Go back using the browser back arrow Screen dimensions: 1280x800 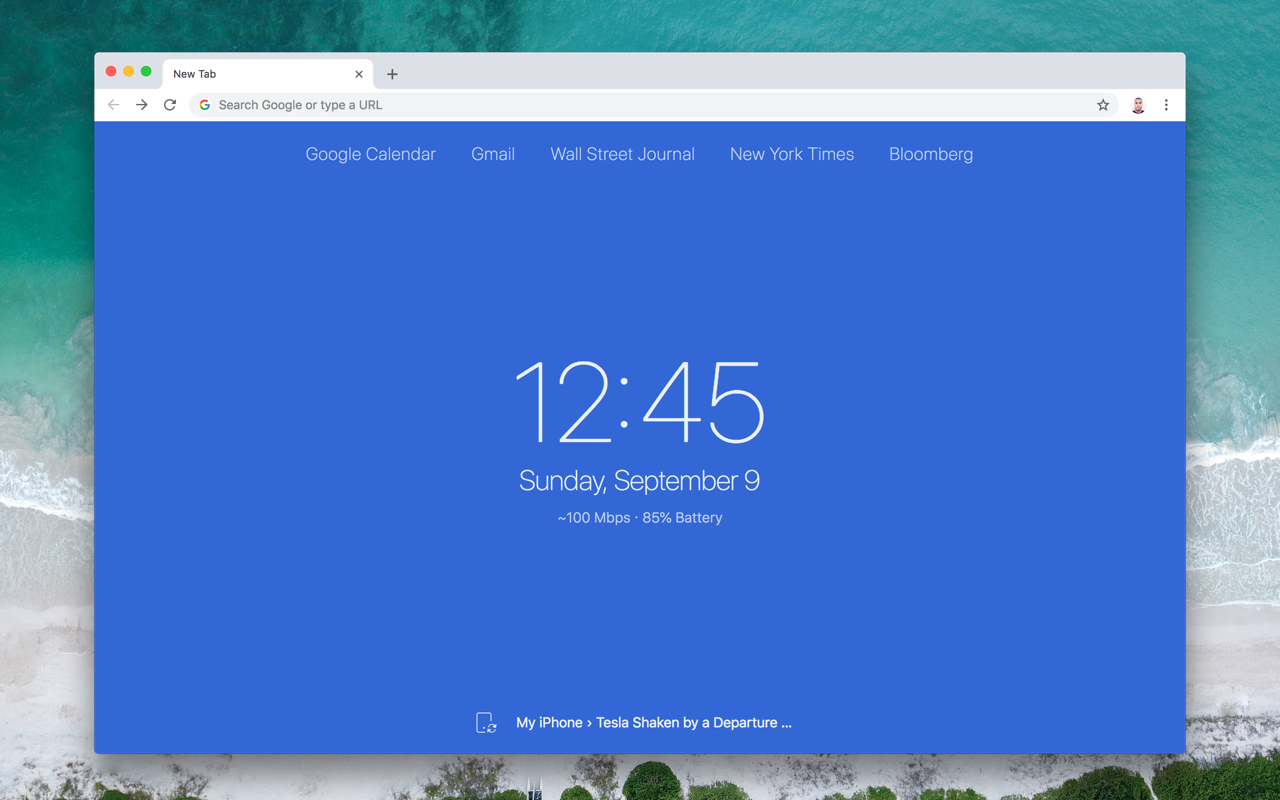114,105
